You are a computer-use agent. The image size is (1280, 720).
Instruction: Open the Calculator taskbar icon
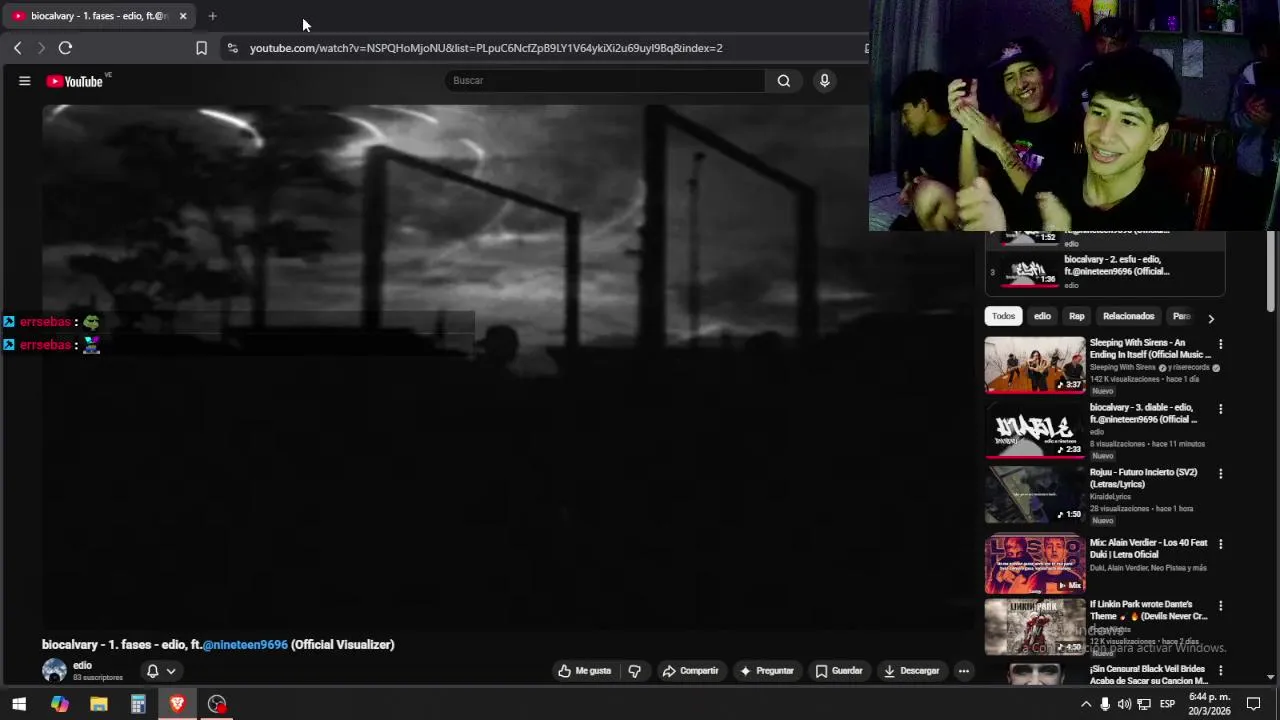(x=138, y=704)
